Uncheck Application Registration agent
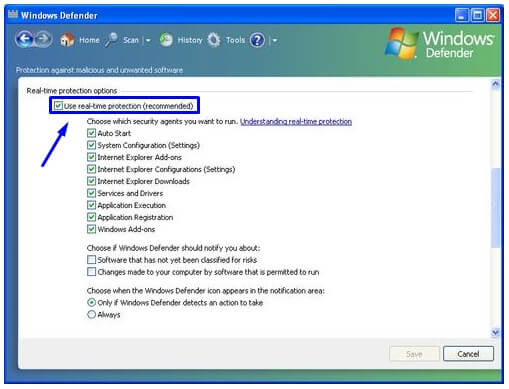Viewport: 509px width, 389px height. pyautogui.click(x=91, y=217)
